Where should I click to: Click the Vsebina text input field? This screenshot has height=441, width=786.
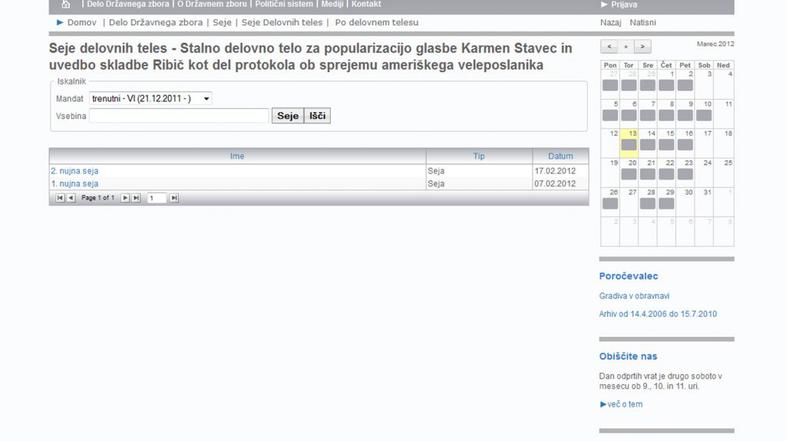coord(179,116)
